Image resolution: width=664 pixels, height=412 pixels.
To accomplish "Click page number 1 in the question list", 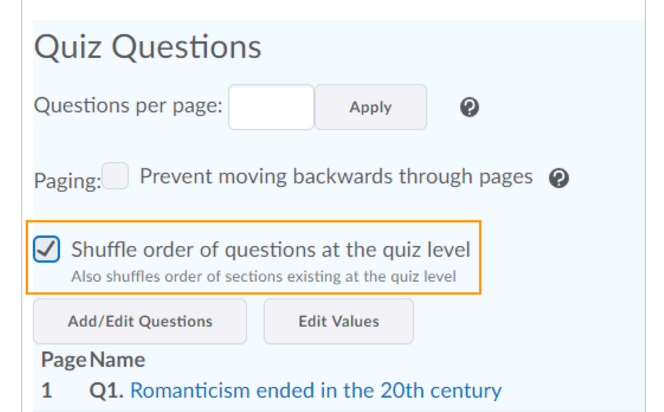I will click(47, 390).
